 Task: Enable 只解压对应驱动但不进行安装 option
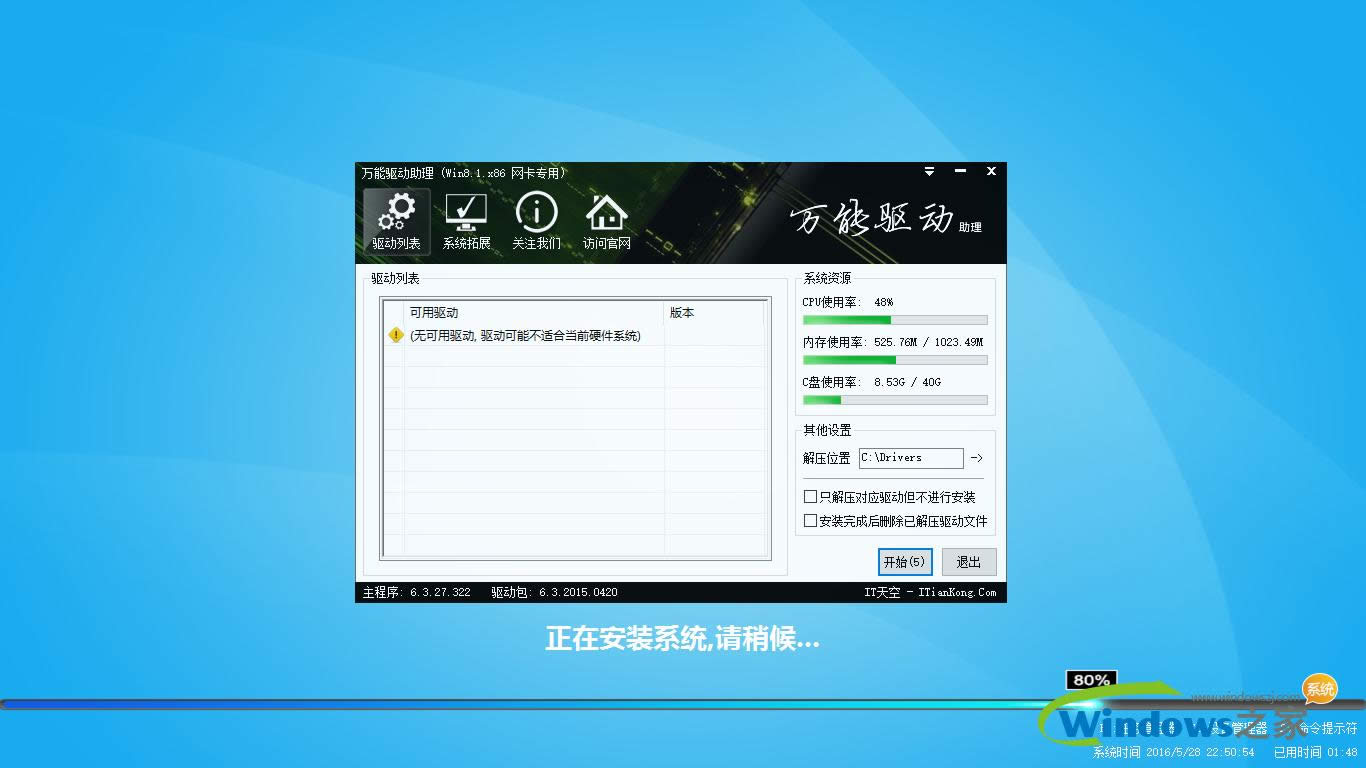coord(811,496)
